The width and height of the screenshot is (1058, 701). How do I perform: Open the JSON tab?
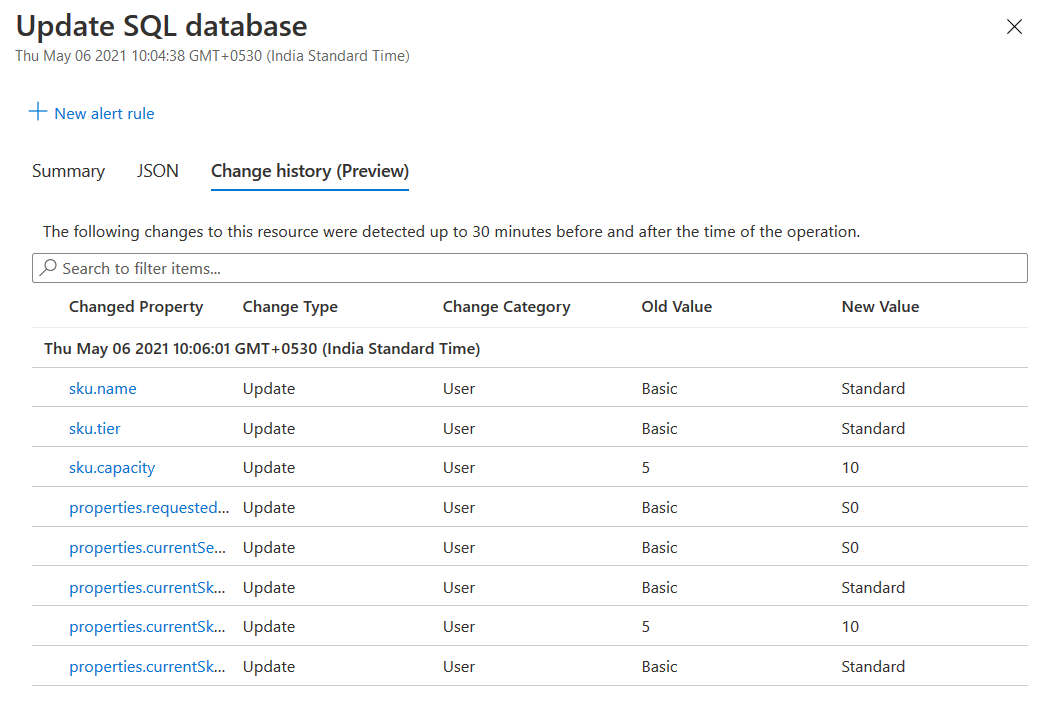click(x=158, y=171)
